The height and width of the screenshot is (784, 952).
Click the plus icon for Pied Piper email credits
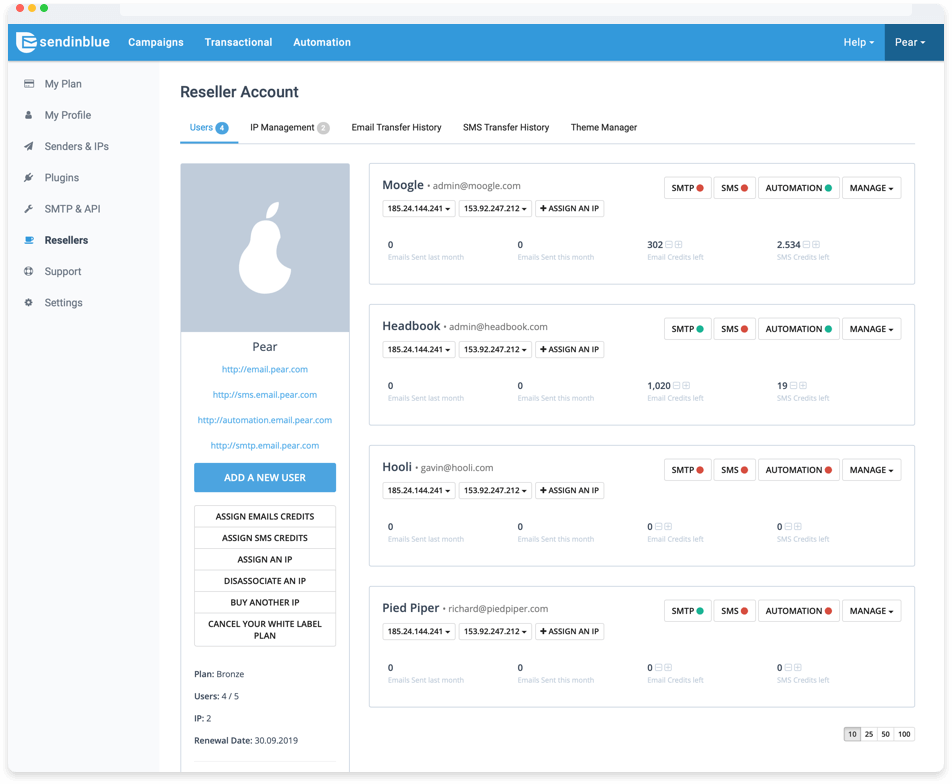point(668,667)
